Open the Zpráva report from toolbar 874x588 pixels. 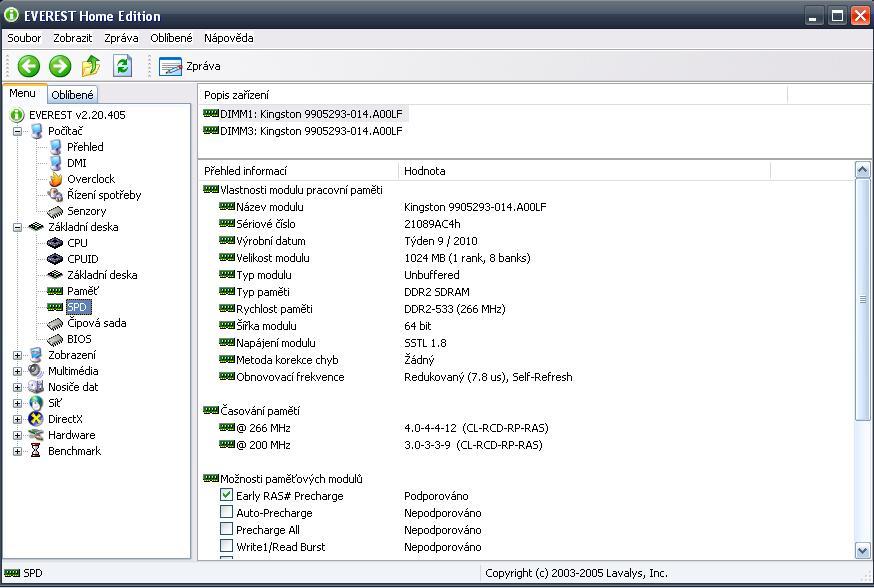(x=190, y=66)
